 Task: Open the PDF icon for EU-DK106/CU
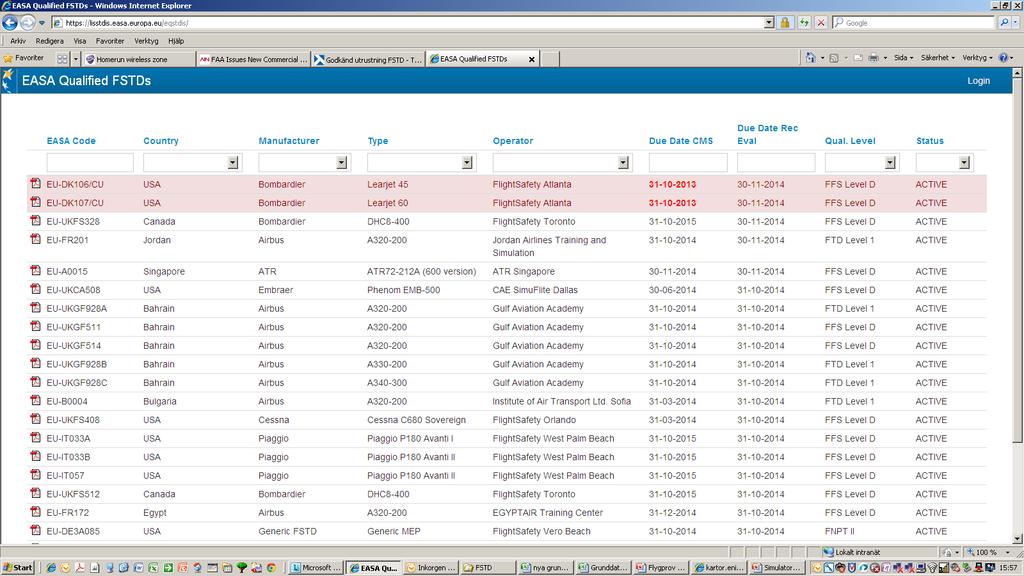(35, 184)
